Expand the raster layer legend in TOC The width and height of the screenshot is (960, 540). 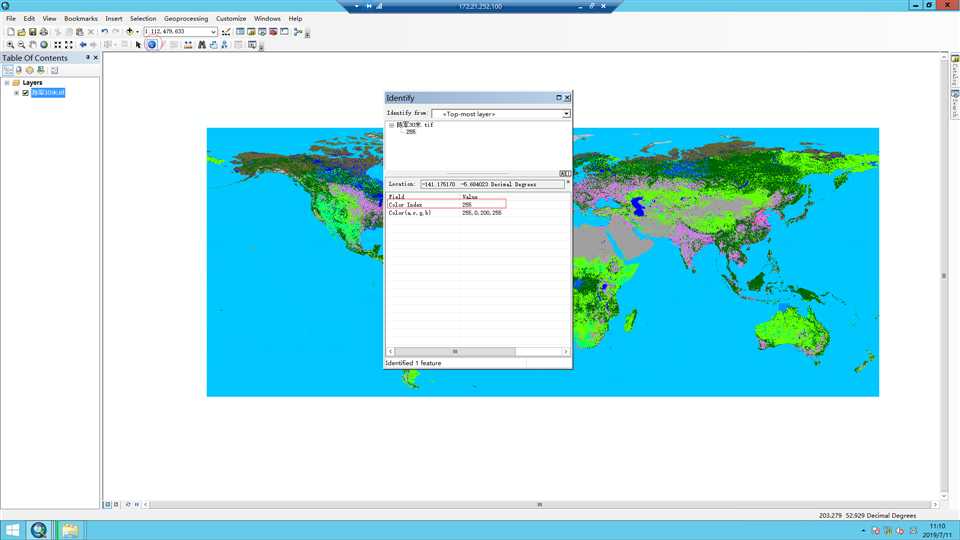coord(17,93)
